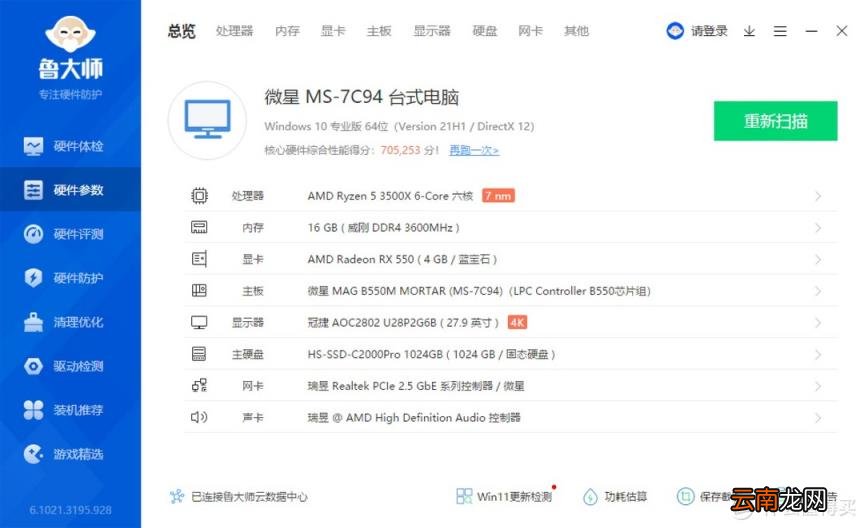Click the 内存 memory row icon

[x=199, y=227]
